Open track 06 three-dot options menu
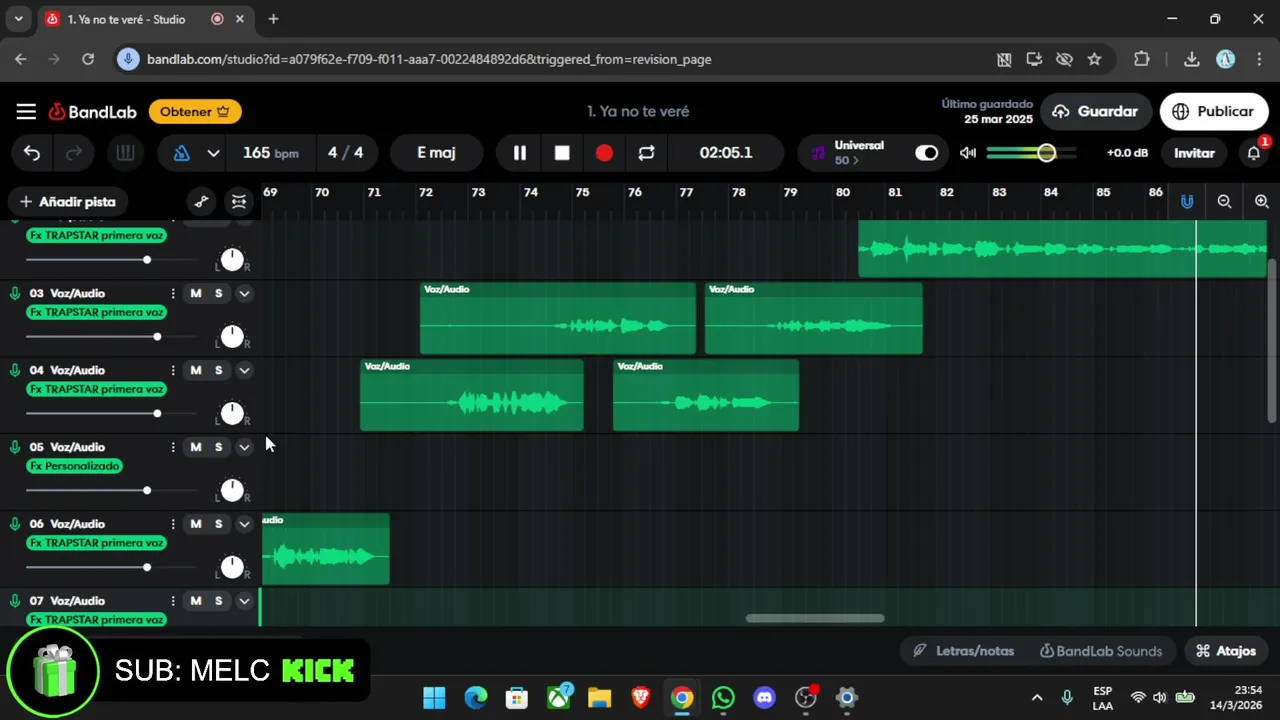 tap(173, 524)
